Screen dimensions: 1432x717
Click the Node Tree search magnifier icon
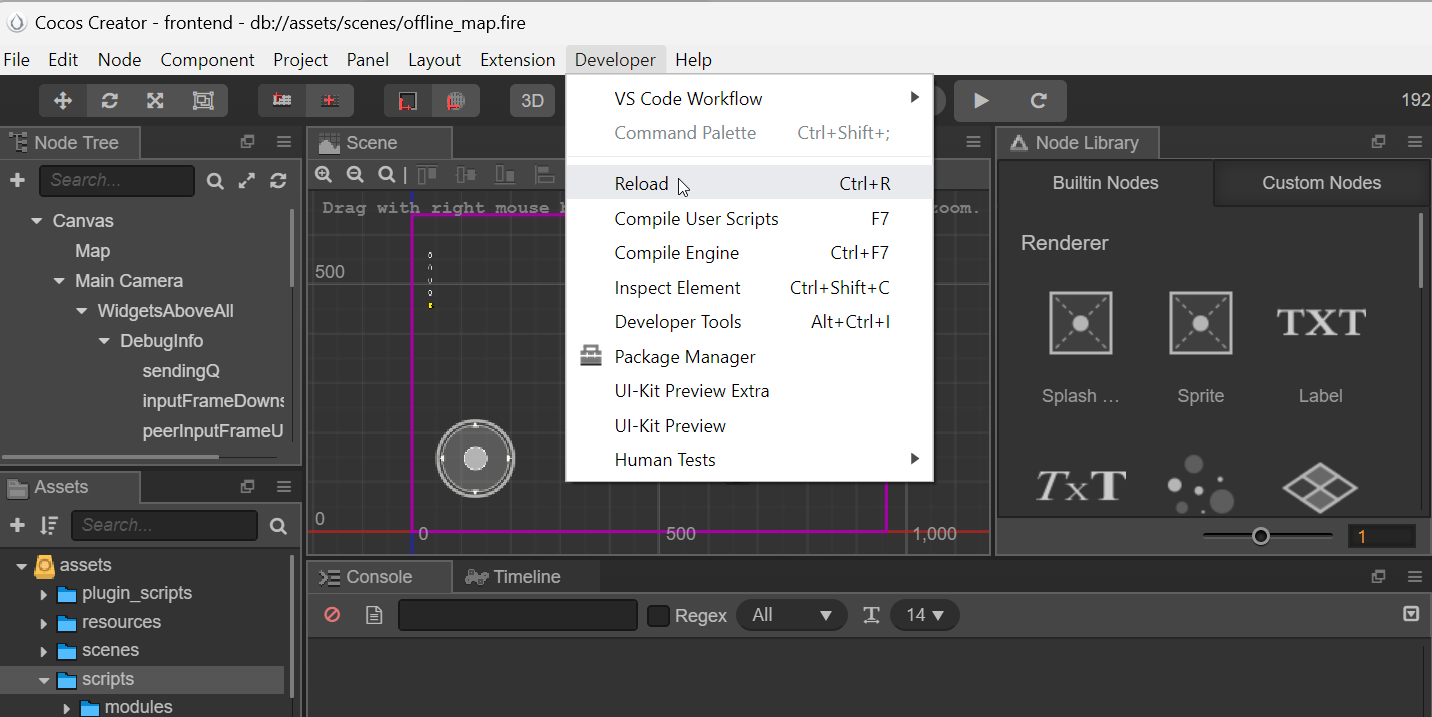215,181
